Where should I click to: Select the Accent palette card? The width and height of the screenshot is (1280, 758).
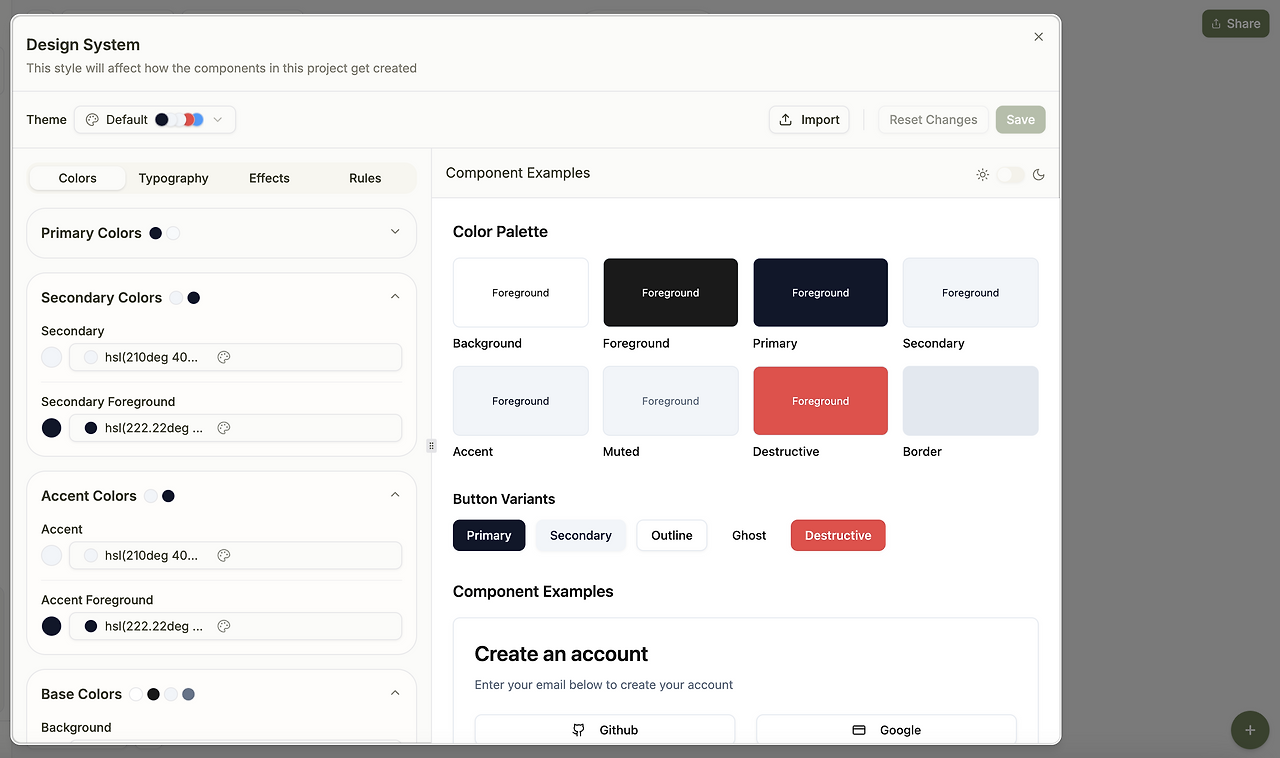(521, 400)
